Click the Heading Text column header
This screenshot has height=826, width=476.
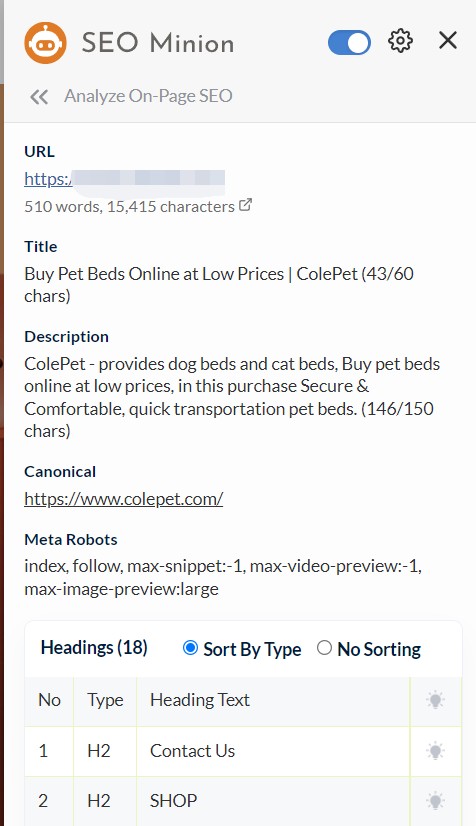(200, 700)
